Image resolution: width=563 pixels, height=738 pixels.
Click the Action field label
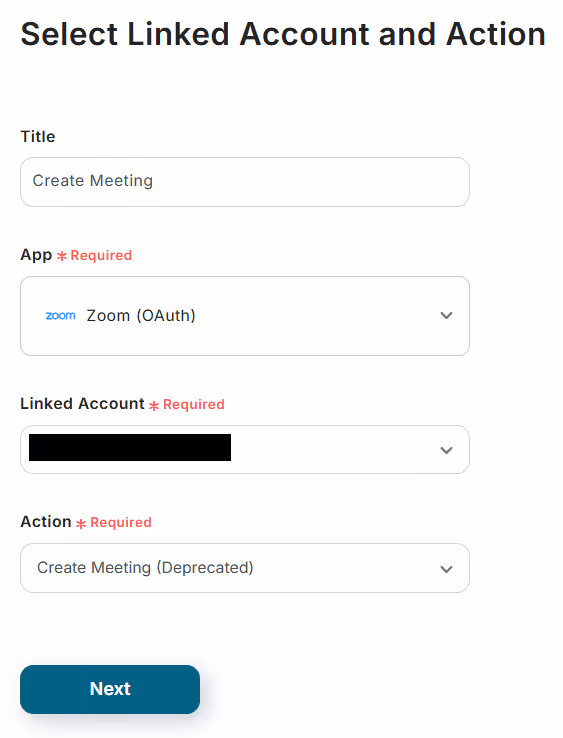[46, 521]
